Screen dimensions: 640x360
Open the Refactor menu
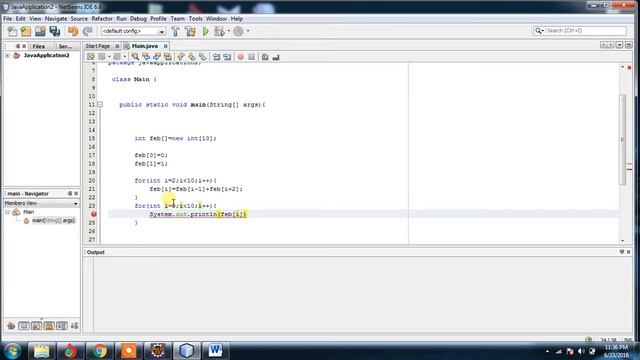102,19
